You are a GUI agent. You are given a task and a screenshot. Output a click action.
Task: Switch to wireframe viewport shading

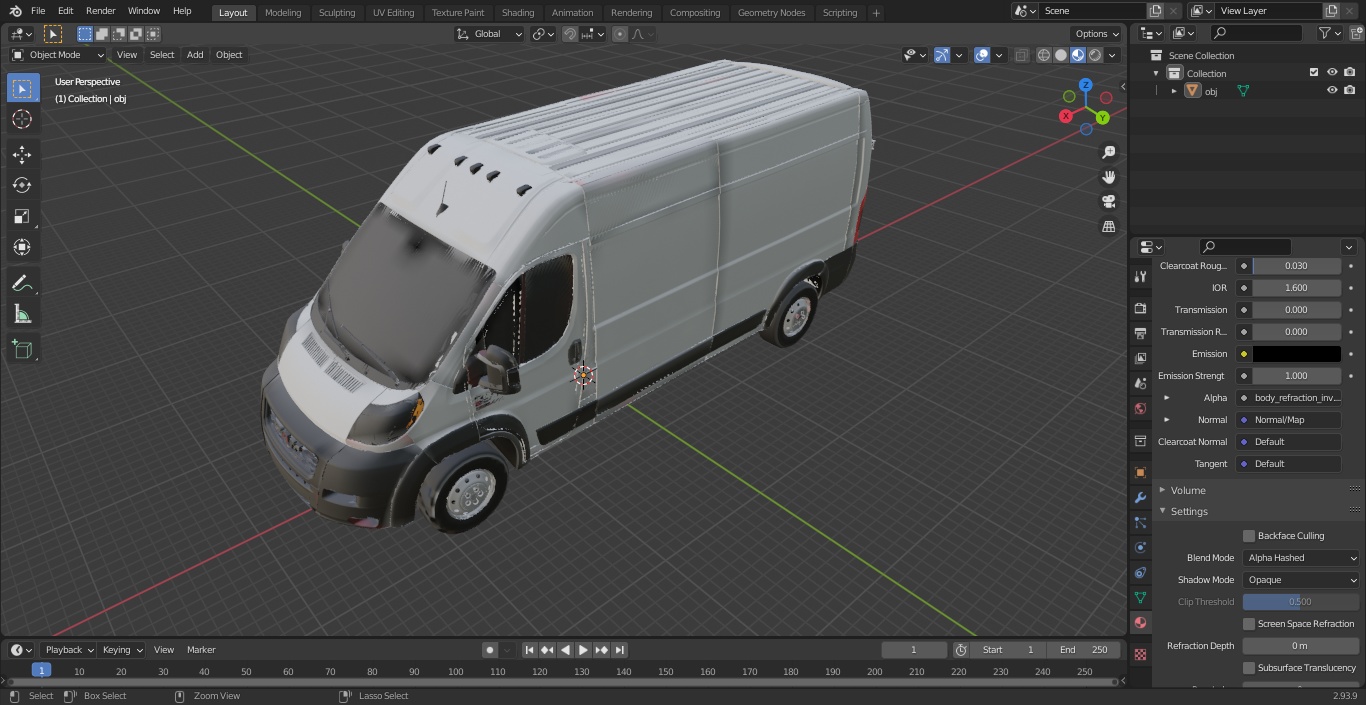[1043, 55]
